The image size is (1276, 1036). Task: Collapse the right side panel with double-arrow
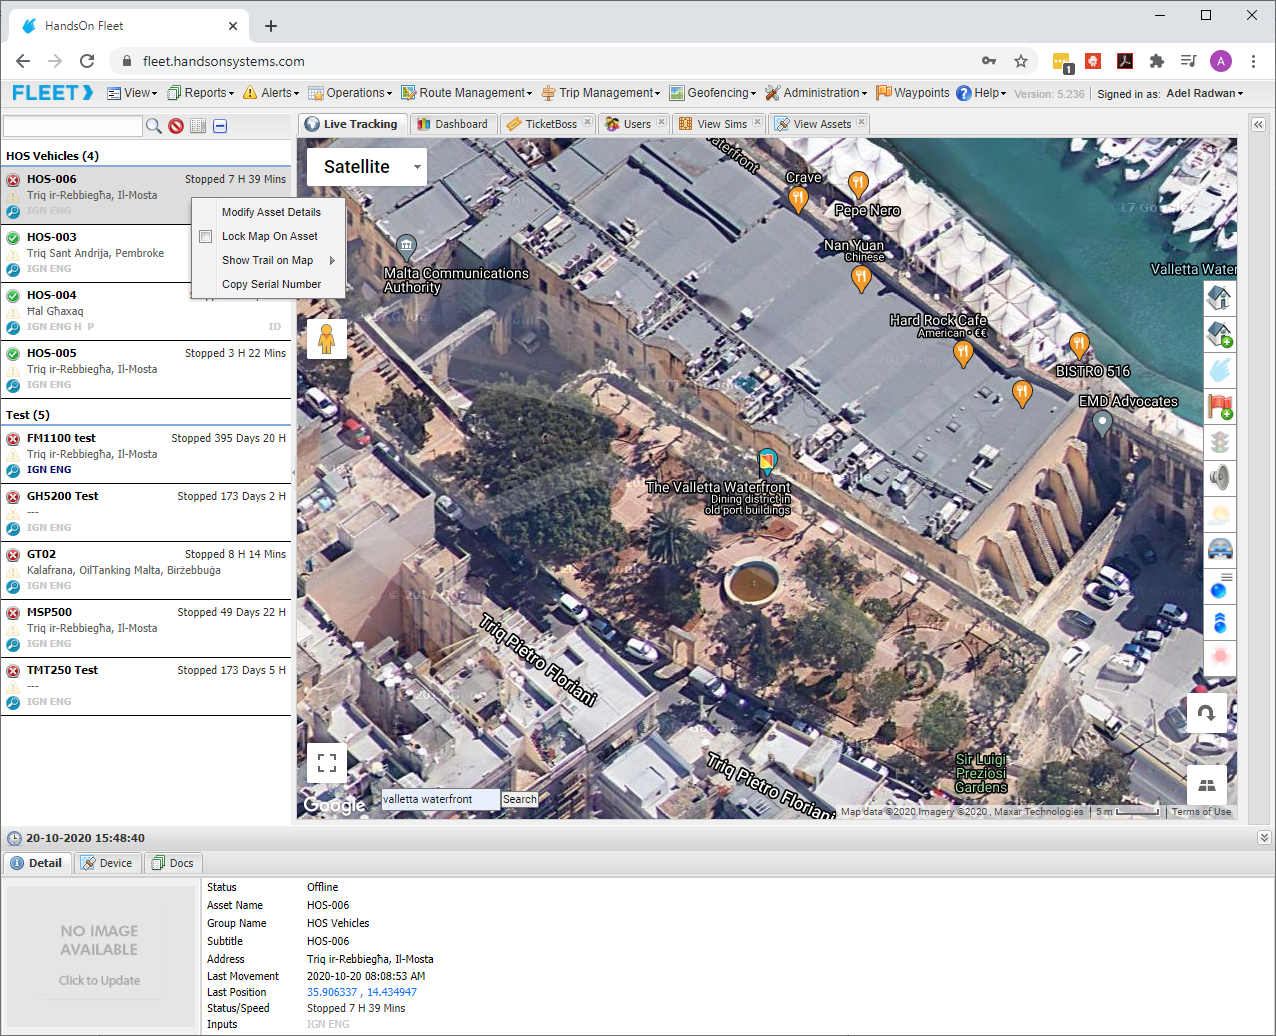(1258, 125)
